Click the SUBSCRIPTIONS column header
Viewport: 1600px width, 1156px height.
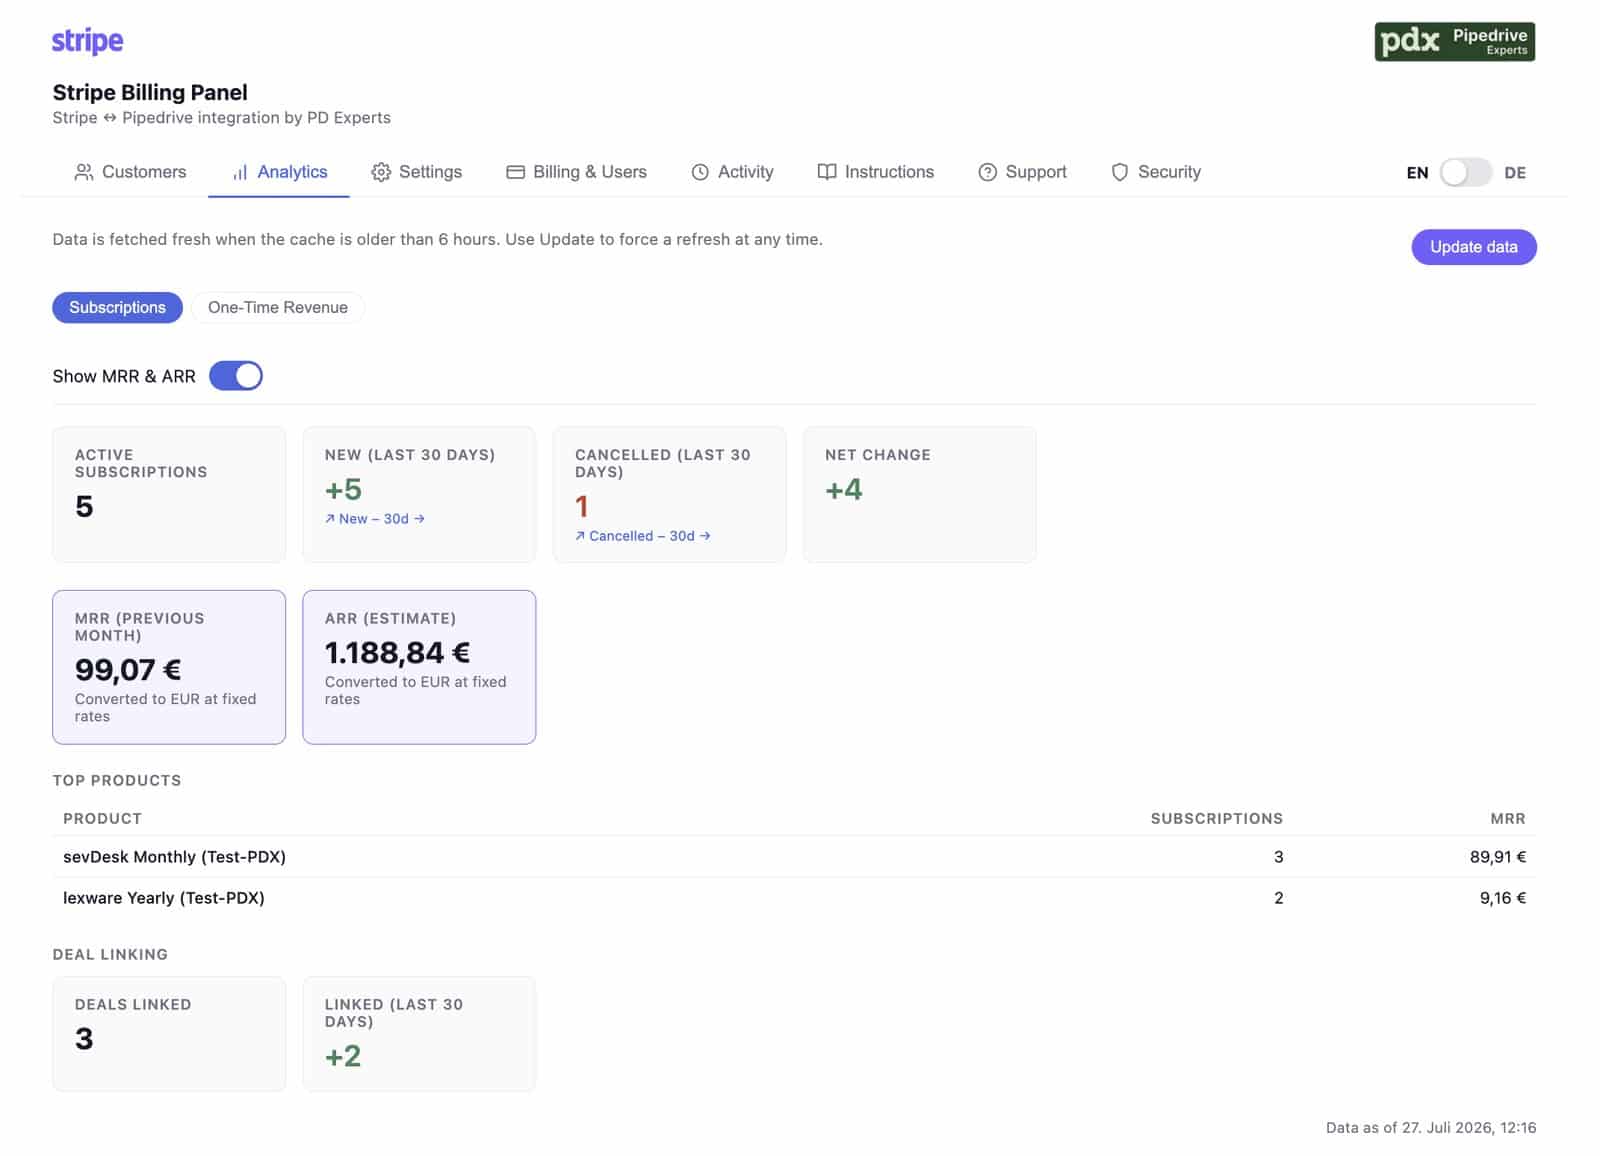click(x=1216, y=818)
